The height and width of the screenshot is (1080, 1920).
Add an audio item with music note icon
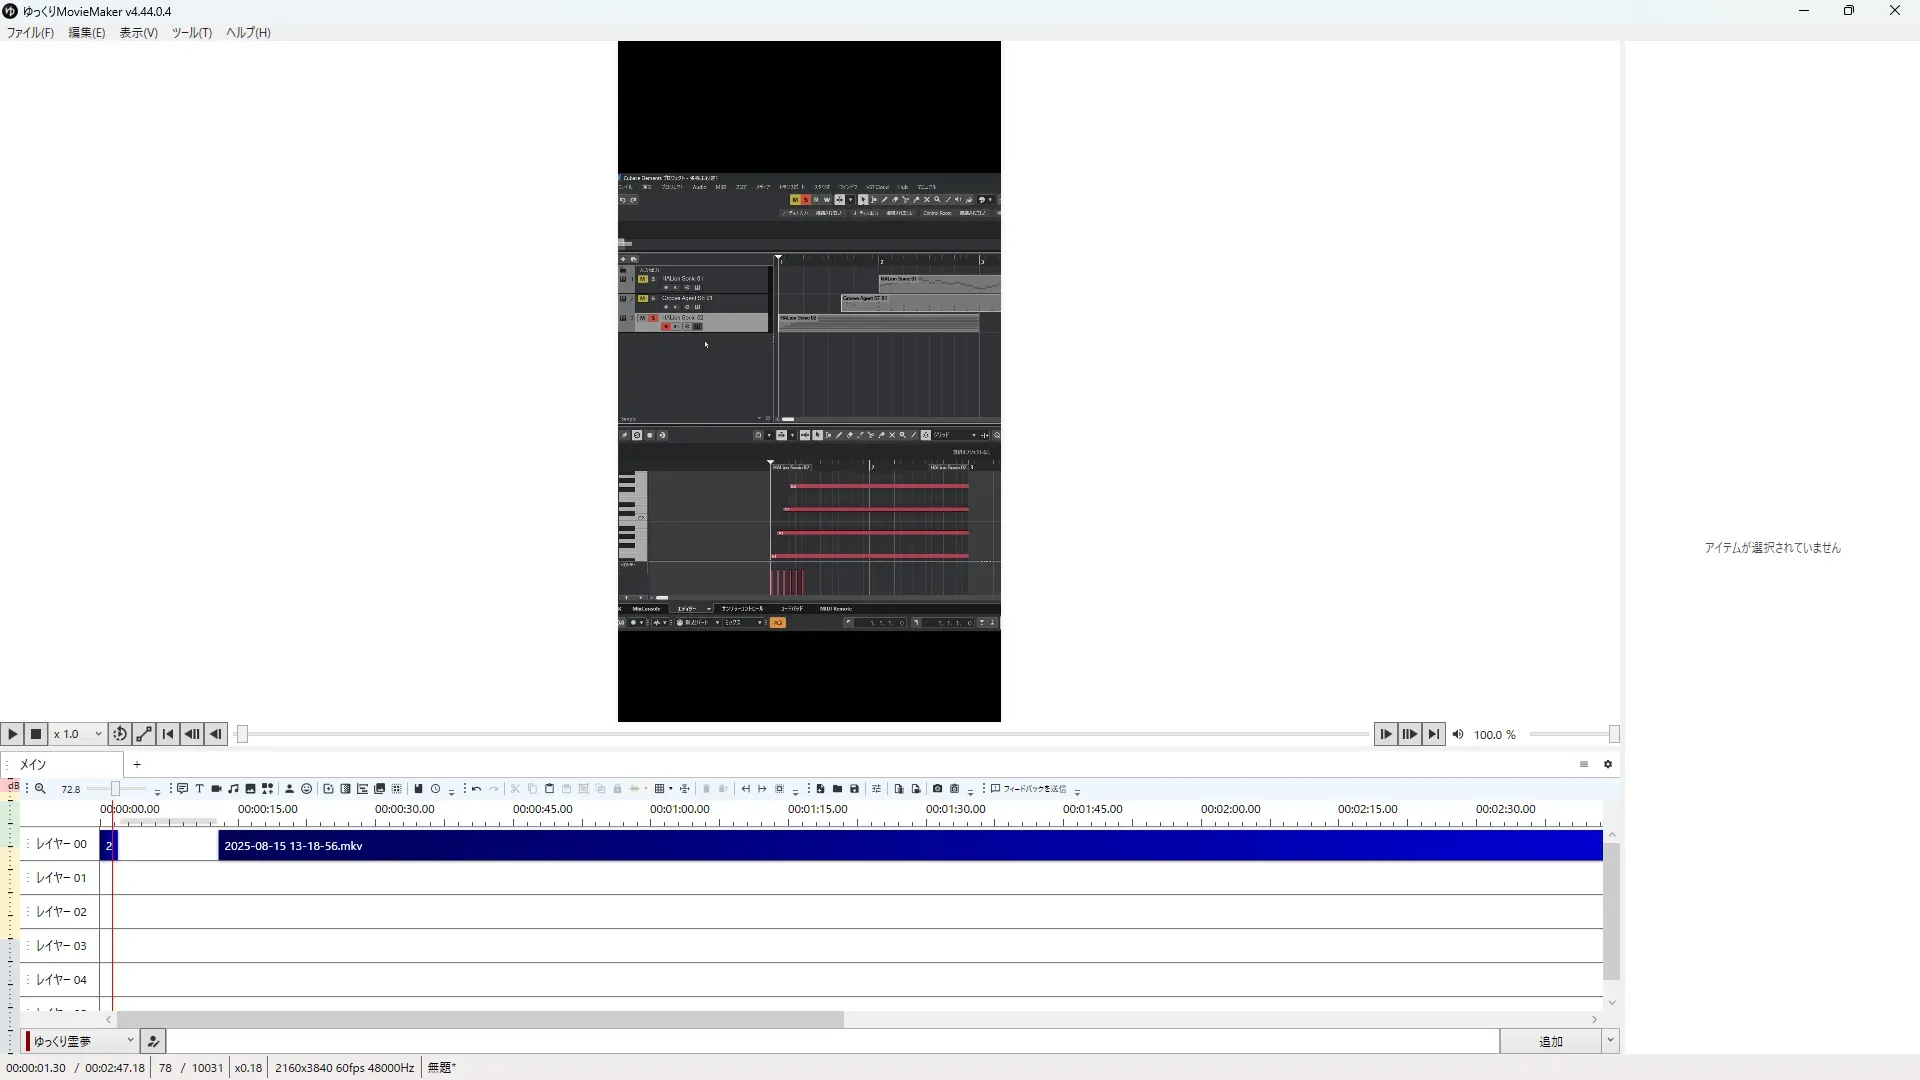(x=233, y=789)
